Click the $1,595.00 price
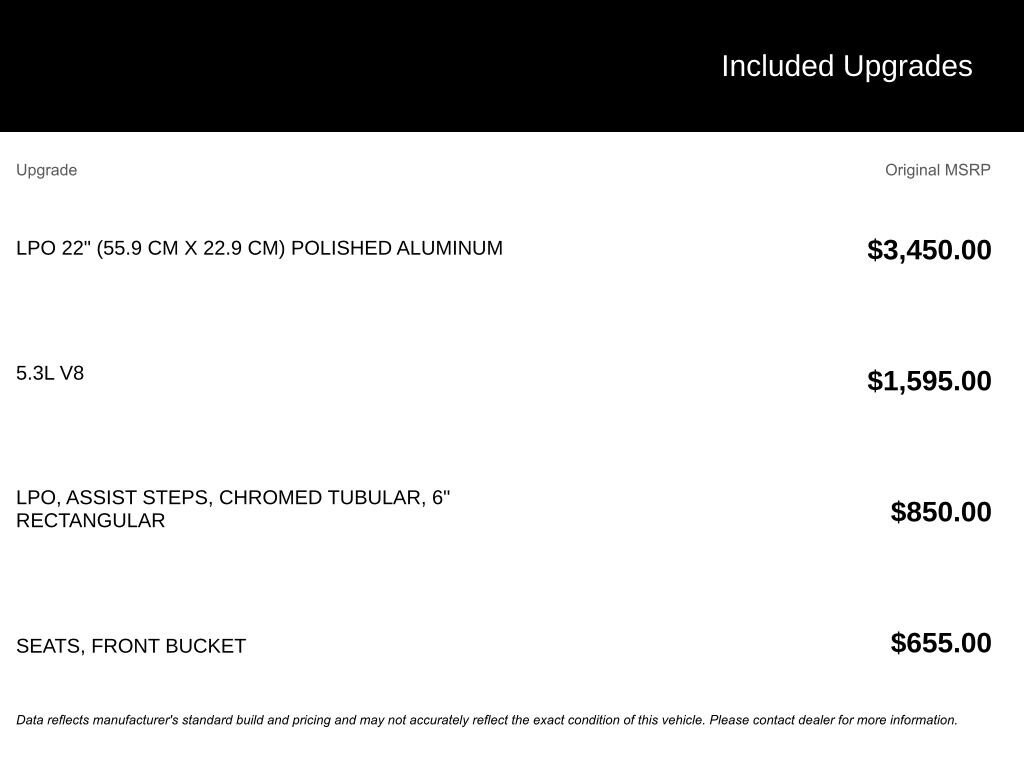Screen dimensions: 1024x768 pyautogui.click(x=929, y=381)
